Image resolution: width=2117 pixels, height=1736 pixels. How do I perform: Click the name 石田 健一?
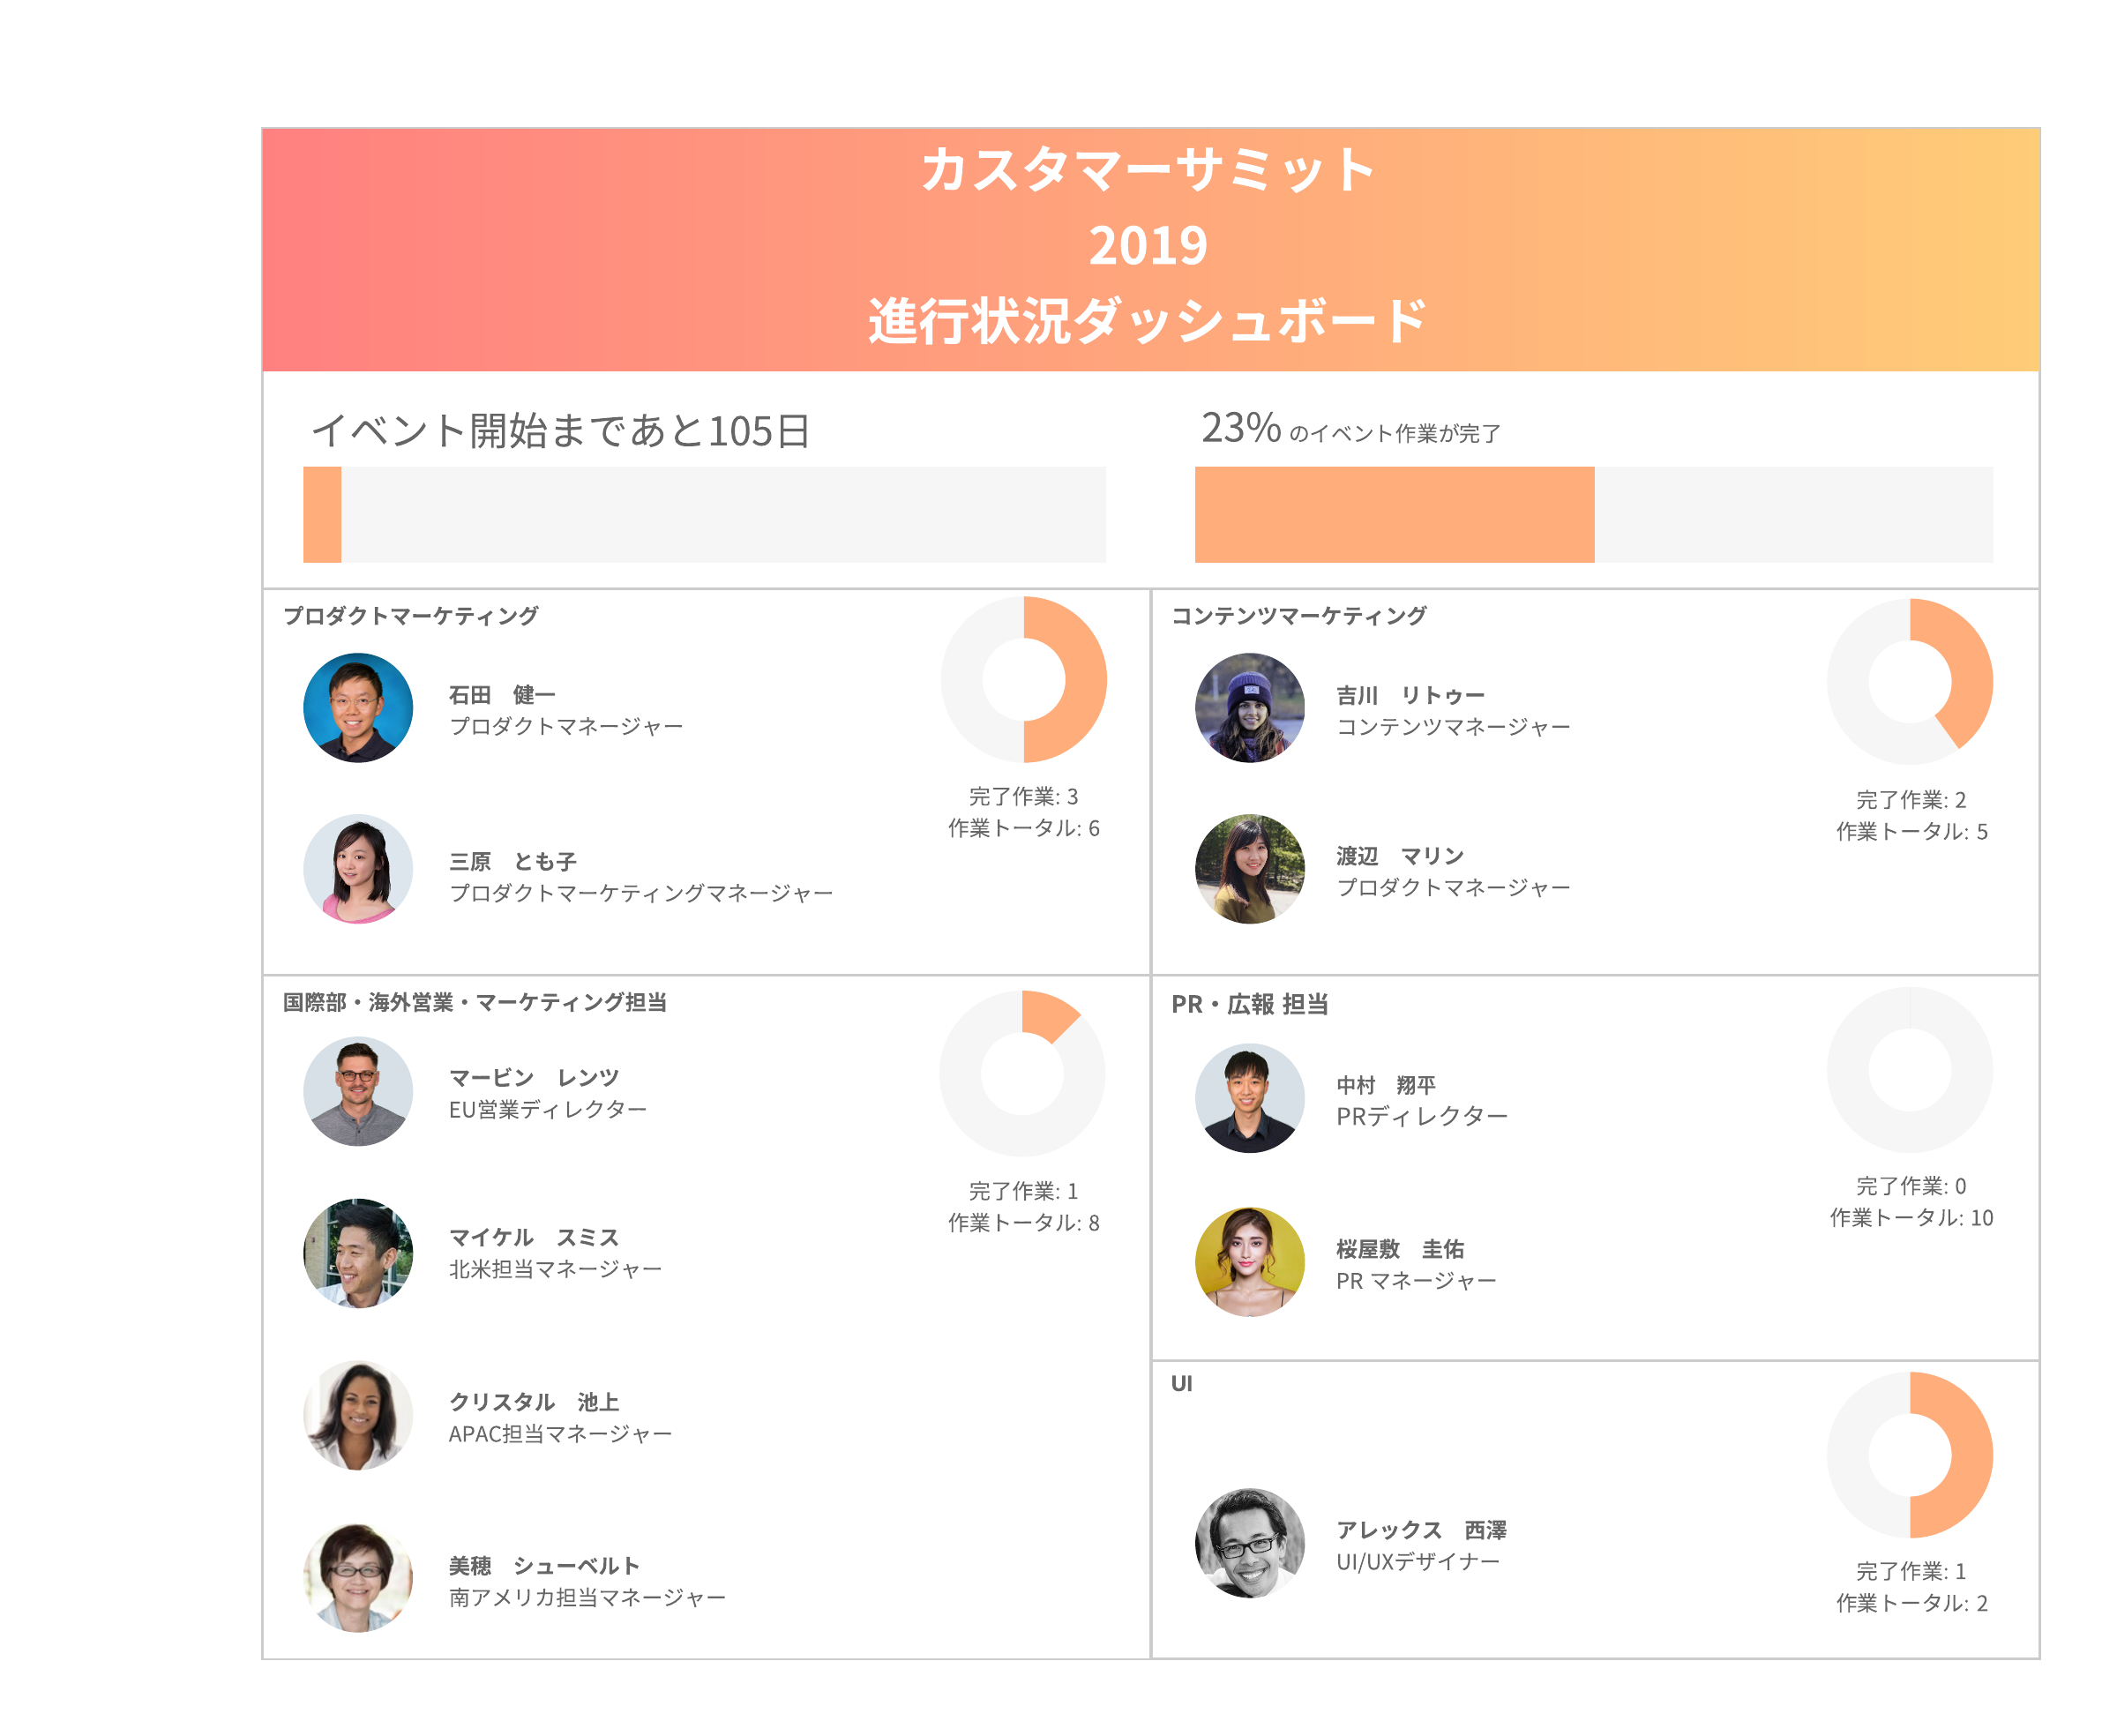tap(501, 694)
